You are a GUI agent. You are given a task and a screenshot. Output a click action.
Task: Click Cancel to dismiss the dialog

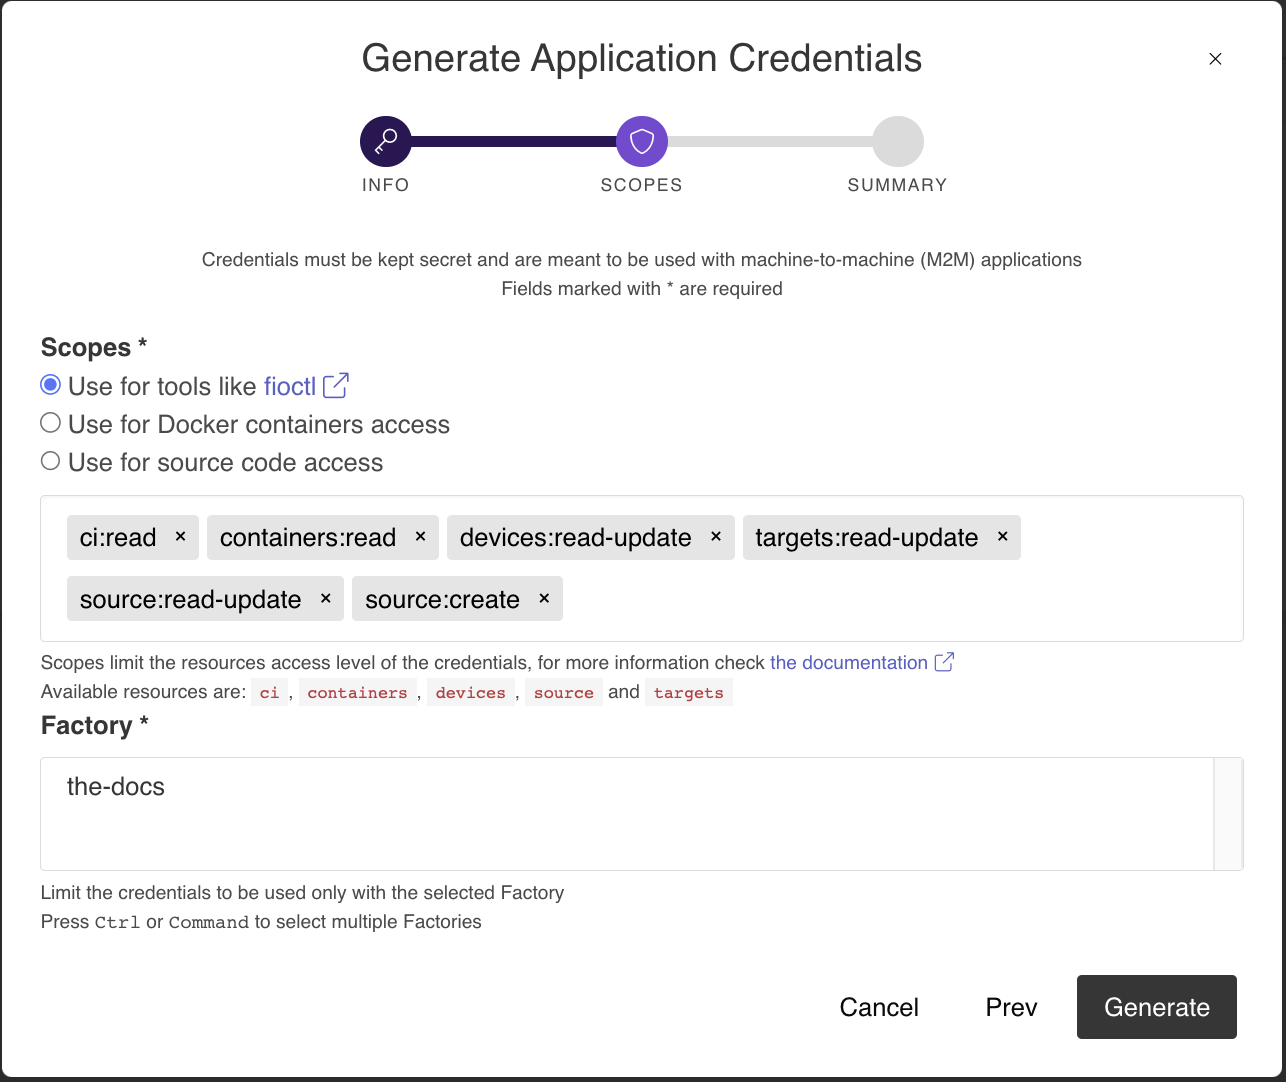(x=879, y=1007)
